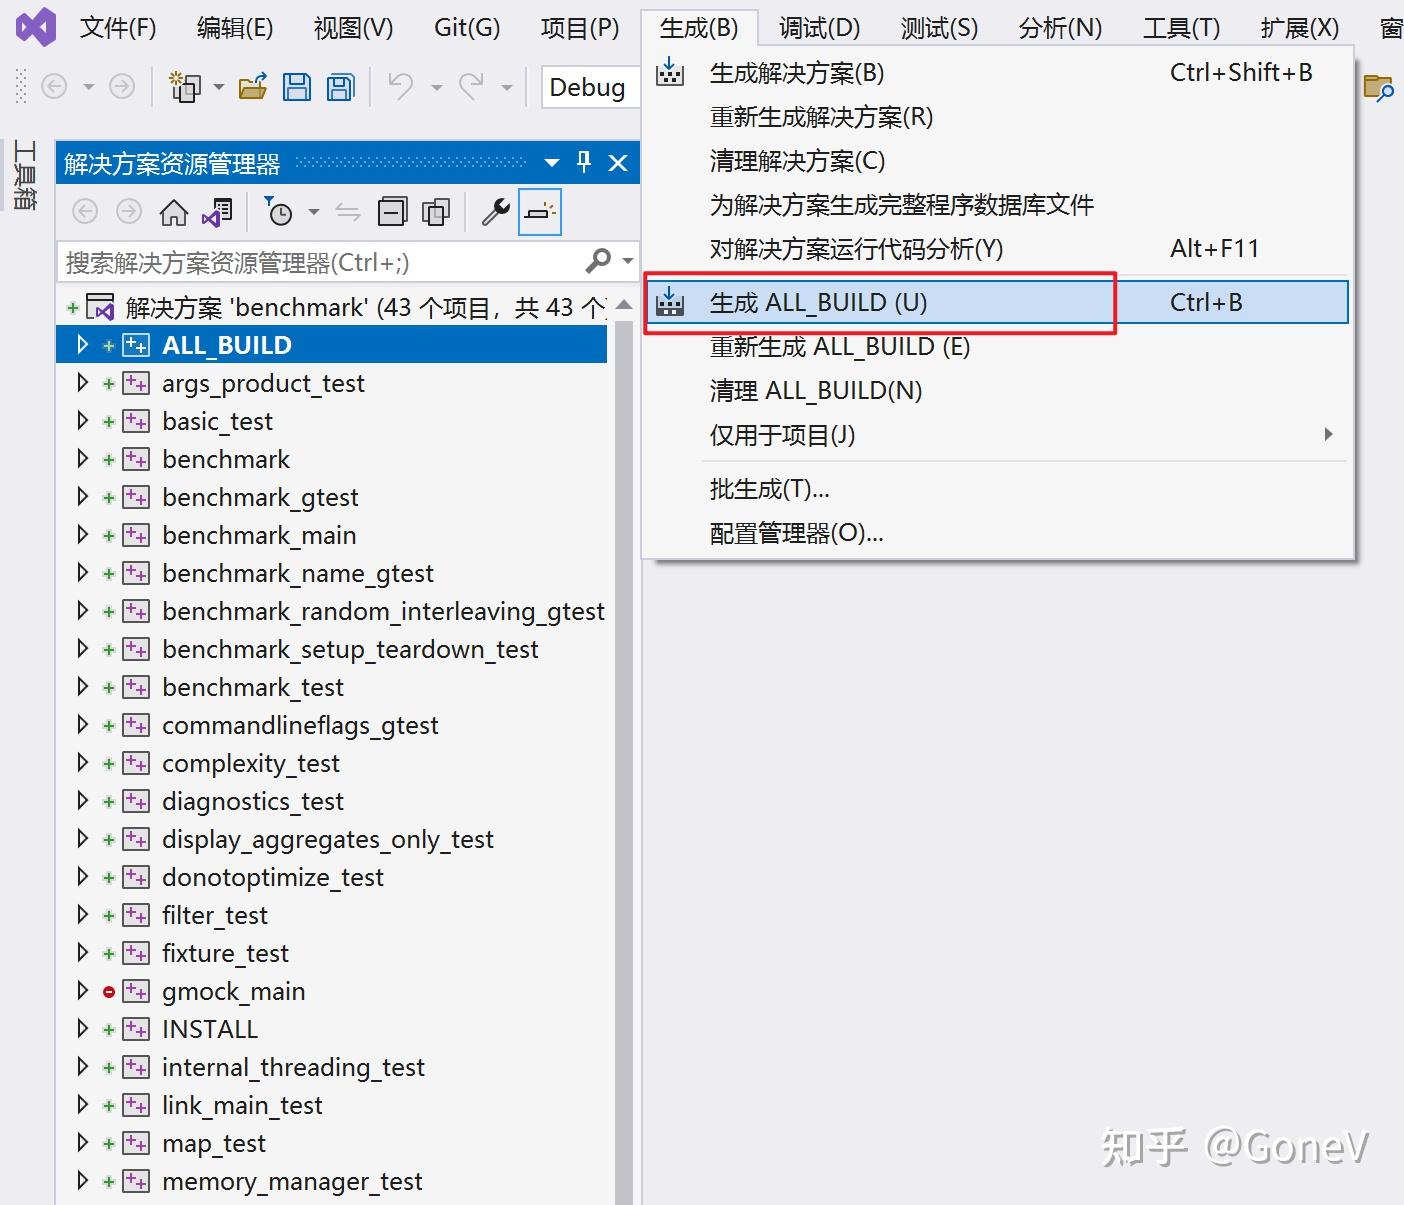
Task: Click the Undo icon on the toolbar
Action: coord(400,87)
